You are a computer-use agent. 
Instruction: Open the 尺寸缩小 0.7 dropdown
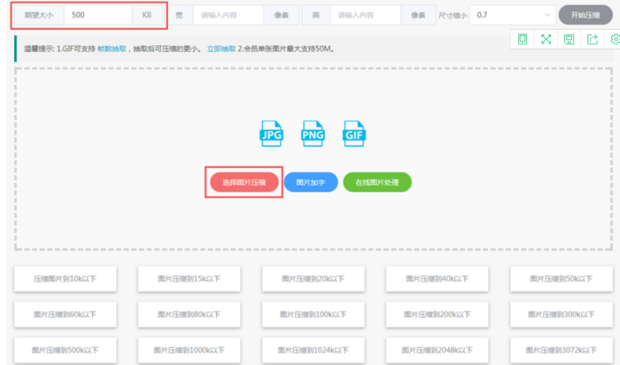[x=512, y=15]
